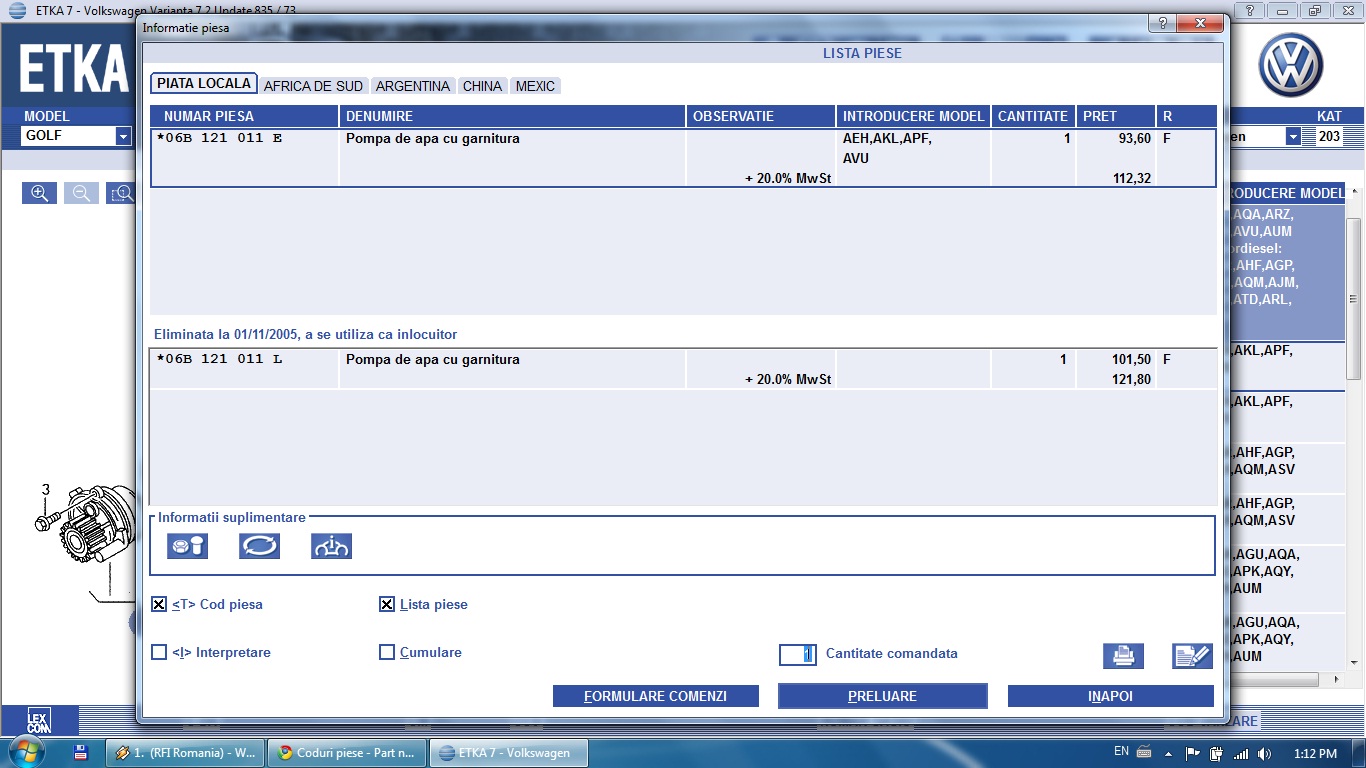Switch to AFRICA DE SUD tab
This screenshot has height=768, width=1366.
pyautogui.click(x=313, y=86)
